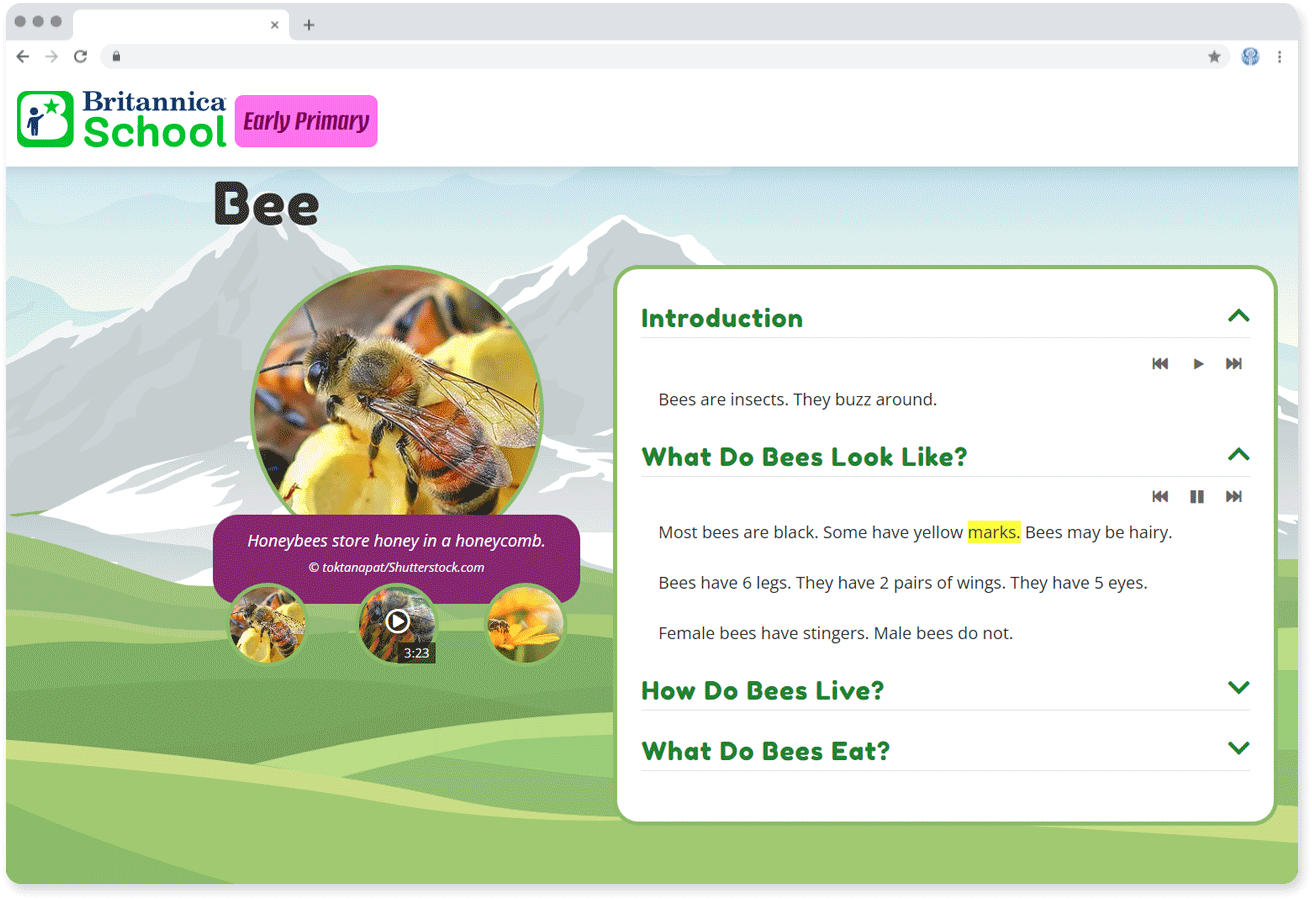Viewport: 1312px width, 900px height.
Task: Bookmark page with the star icon
Action: pos(1214,57)
